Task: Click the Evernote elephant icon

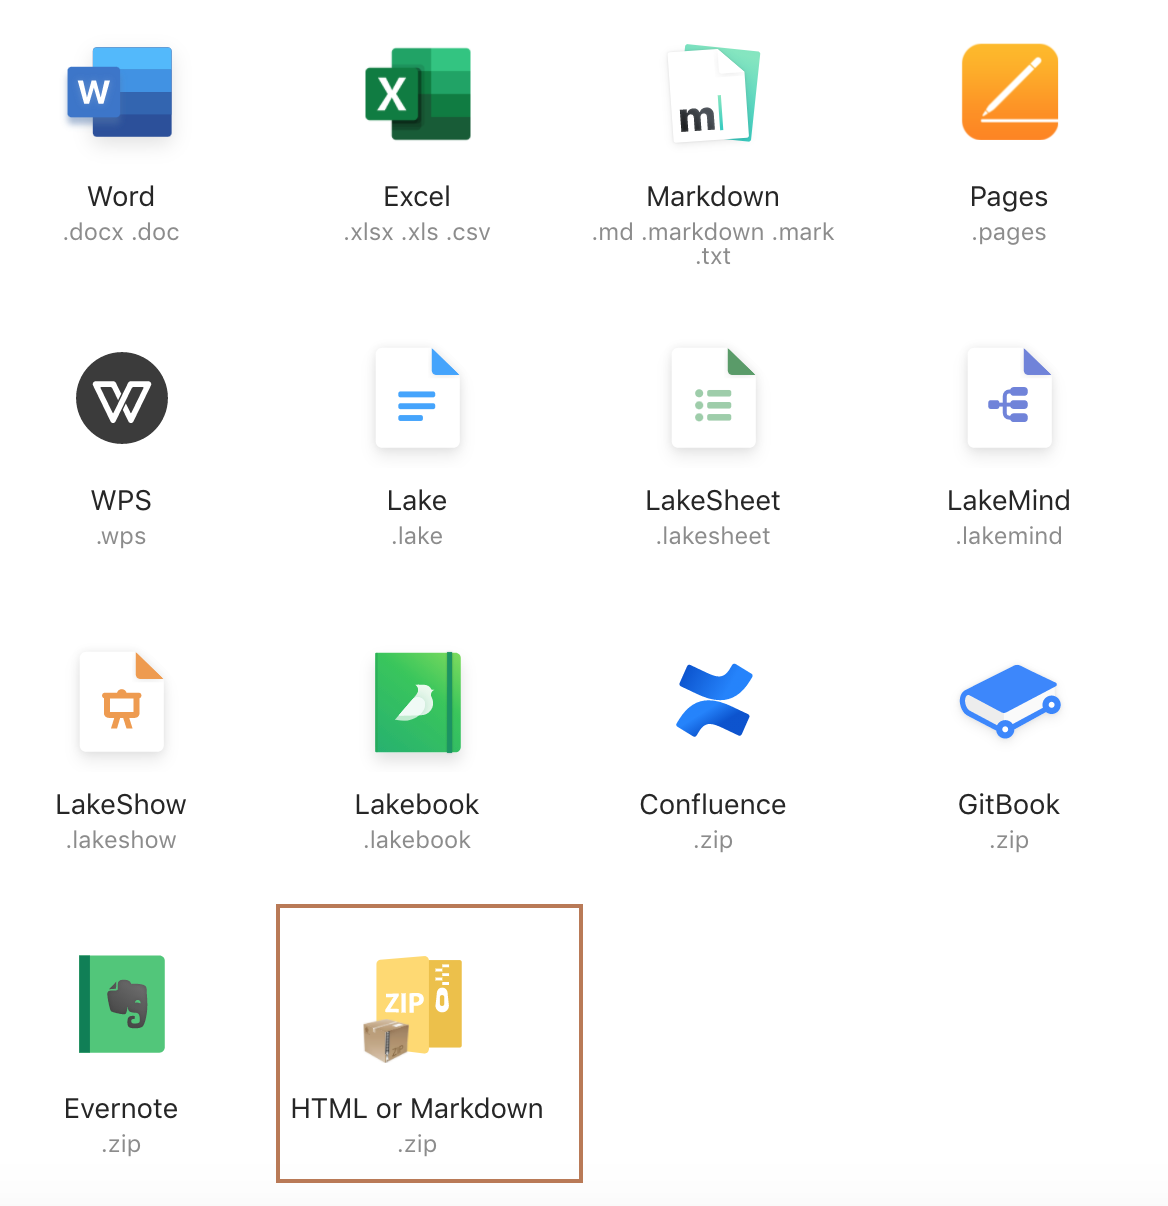Action: point(122,1004)
